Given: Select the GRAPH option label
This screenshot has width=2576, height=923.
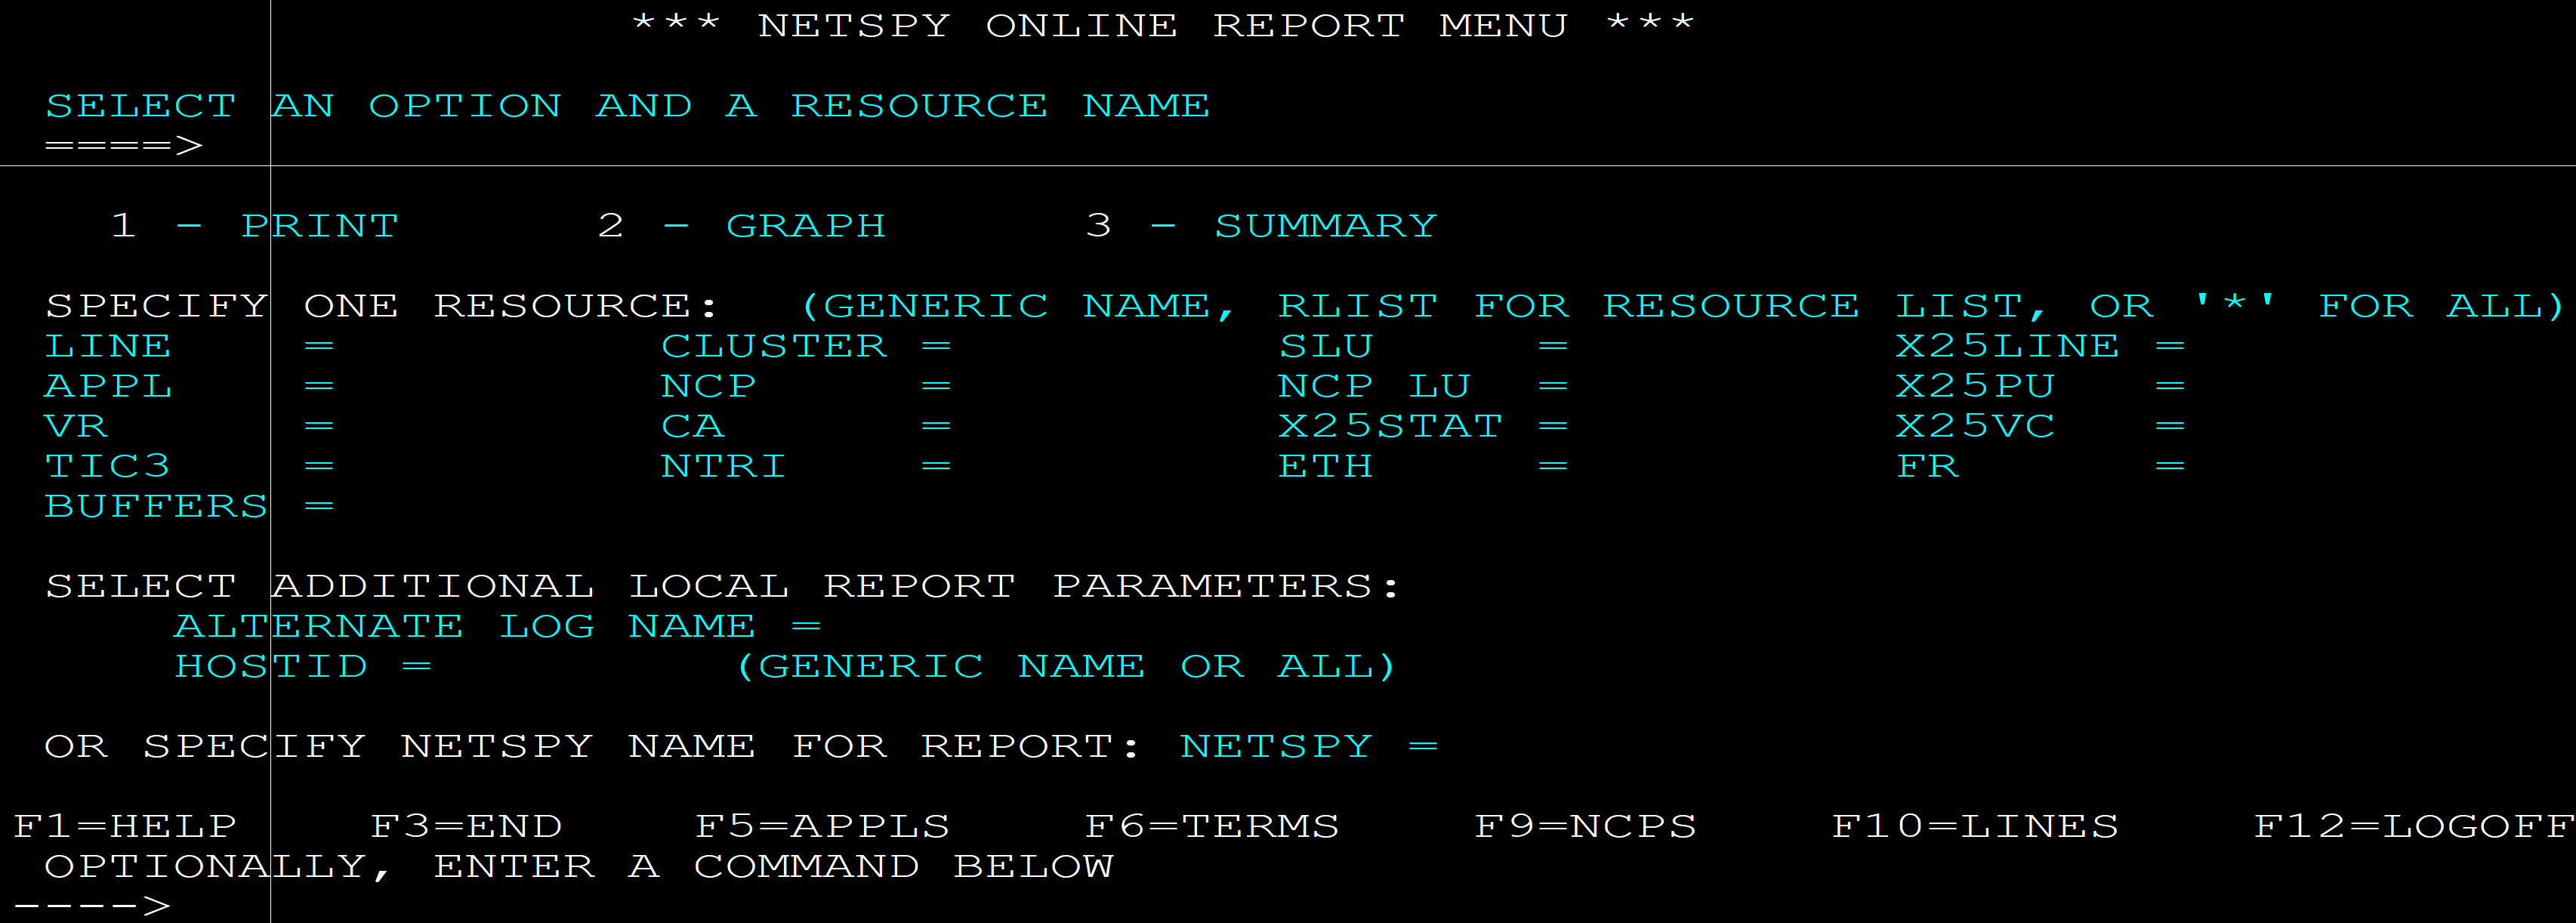Looking at the screenshot, I should [805, 226].
